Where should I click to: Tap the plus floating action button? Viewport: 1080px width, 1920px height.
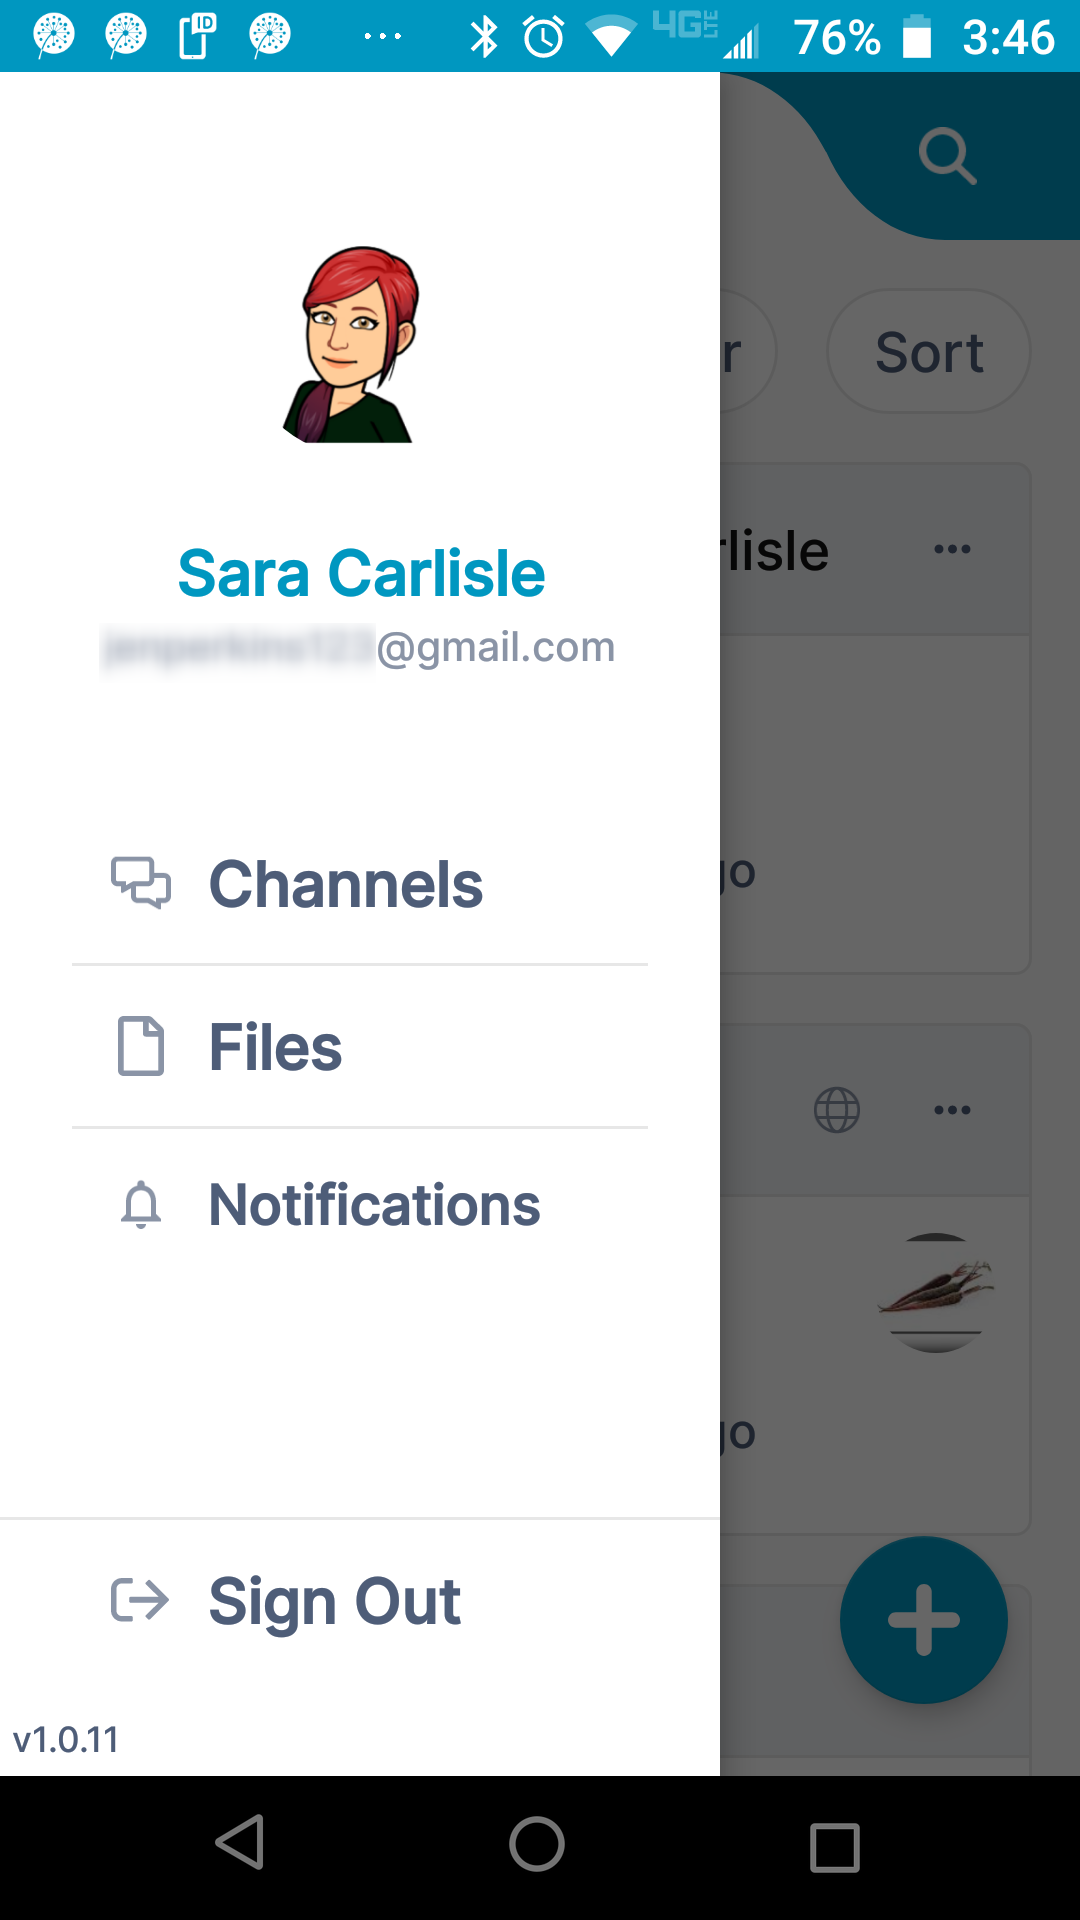click(924, 1620)
